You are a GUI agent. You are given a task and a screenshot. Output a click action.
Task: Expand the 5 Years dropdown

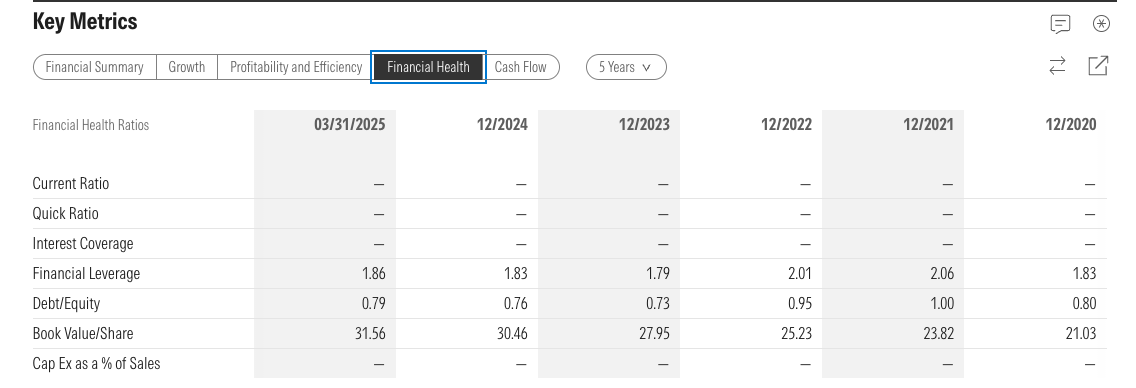point(626,67)
